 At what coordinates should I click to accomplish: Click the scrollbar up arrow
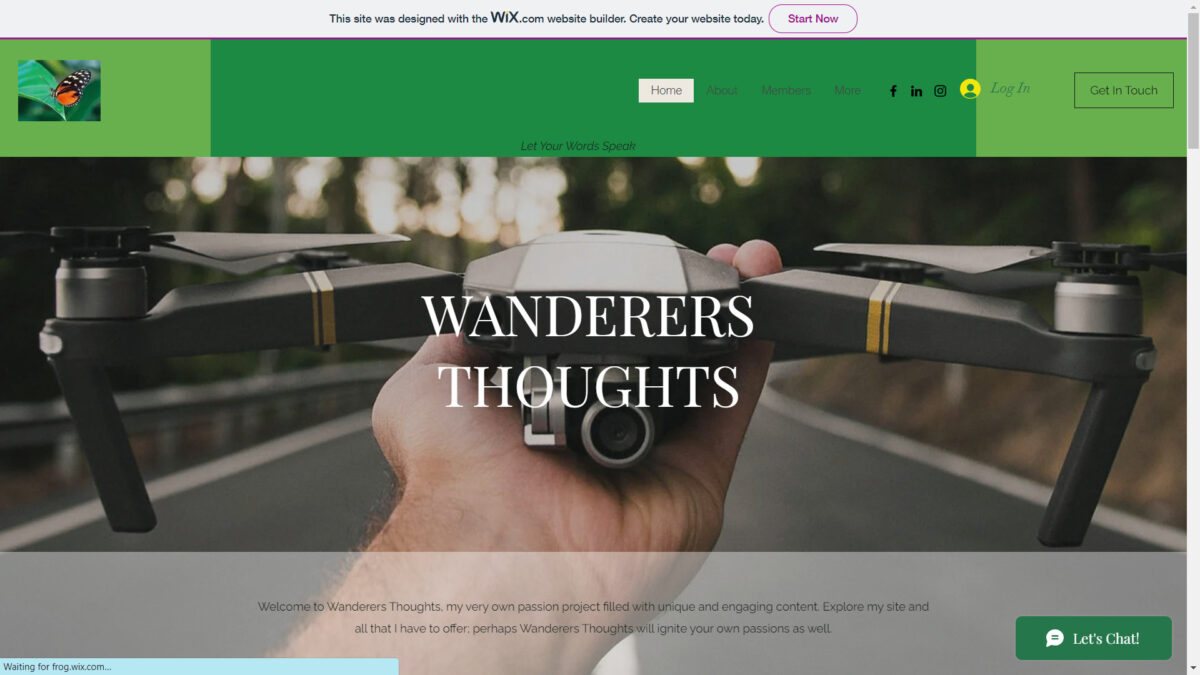[x=1193, y=7]
